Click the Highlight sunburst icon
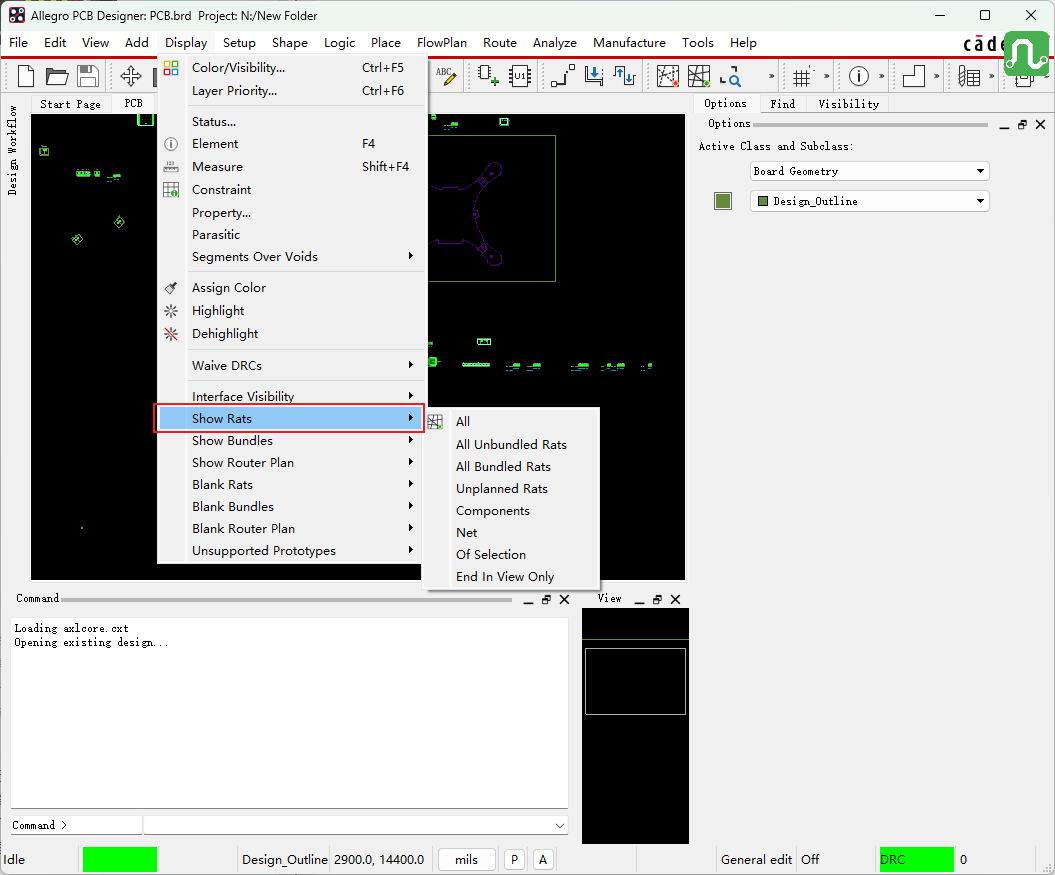Screen dimensions: 1055x875 coord(171,311)
